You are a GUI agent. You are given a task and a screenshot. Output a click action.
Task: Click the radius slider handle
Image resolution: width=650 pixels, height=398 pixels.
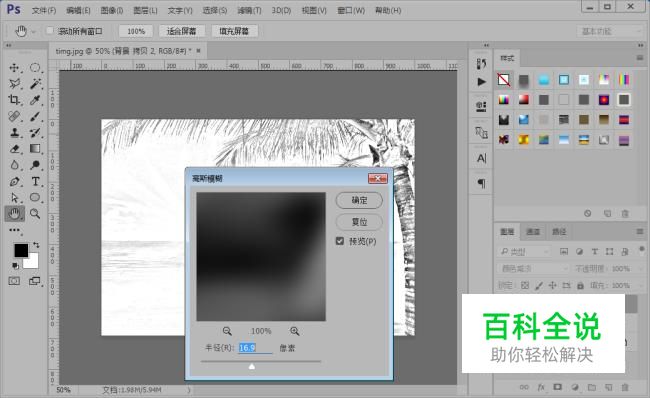pos(252,366)
